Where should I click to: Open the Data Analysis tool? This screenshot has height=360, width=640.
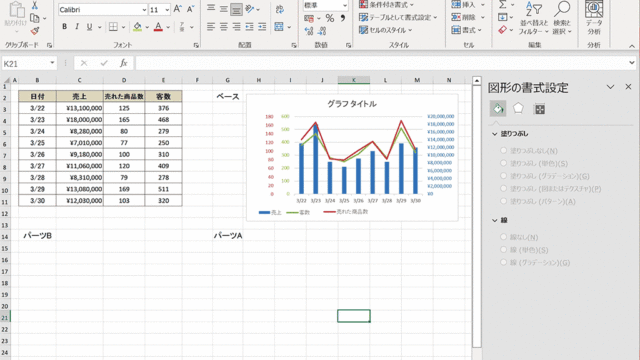594,18
